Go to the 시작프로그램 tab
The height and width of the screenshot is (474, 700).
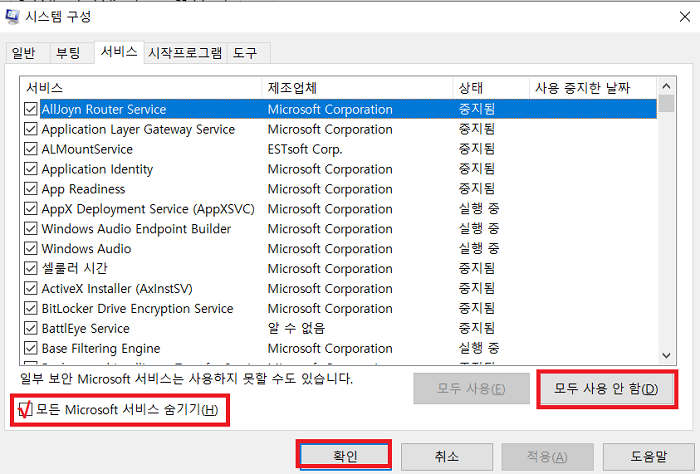pos(185,53)
